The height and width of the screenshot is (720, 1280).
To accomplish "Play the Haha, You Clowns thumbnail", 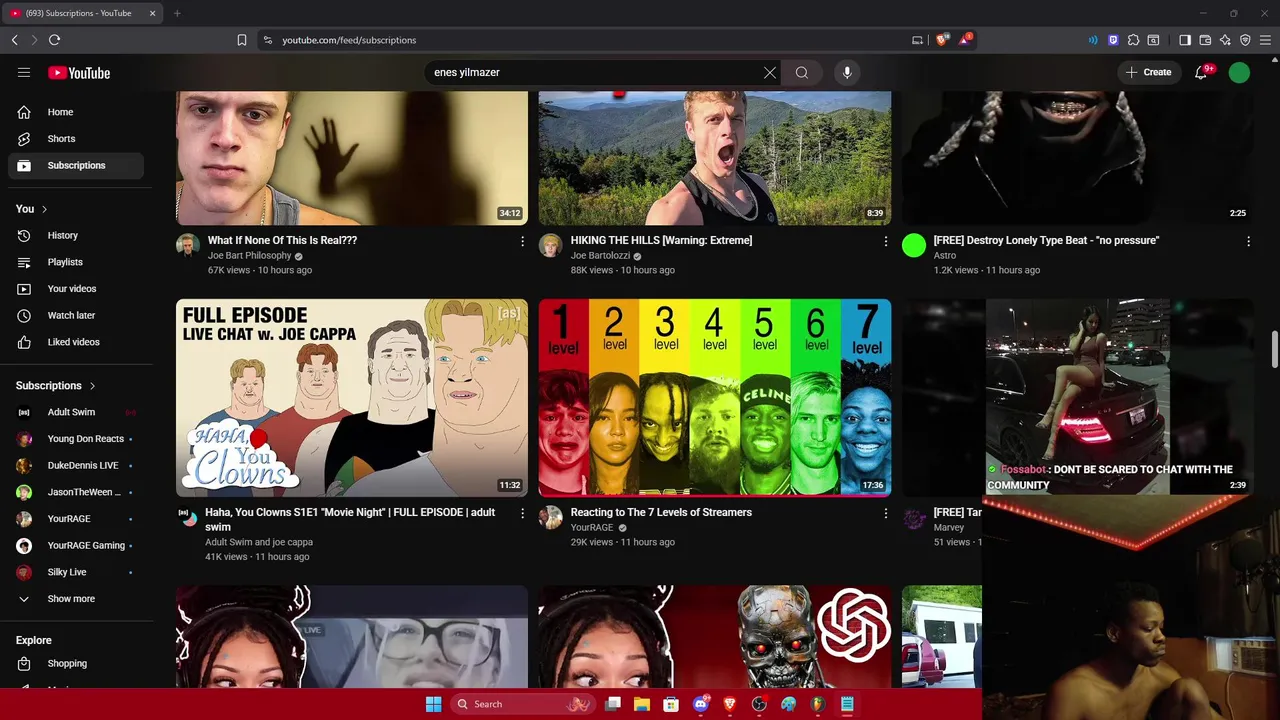I will pos(352,398).
